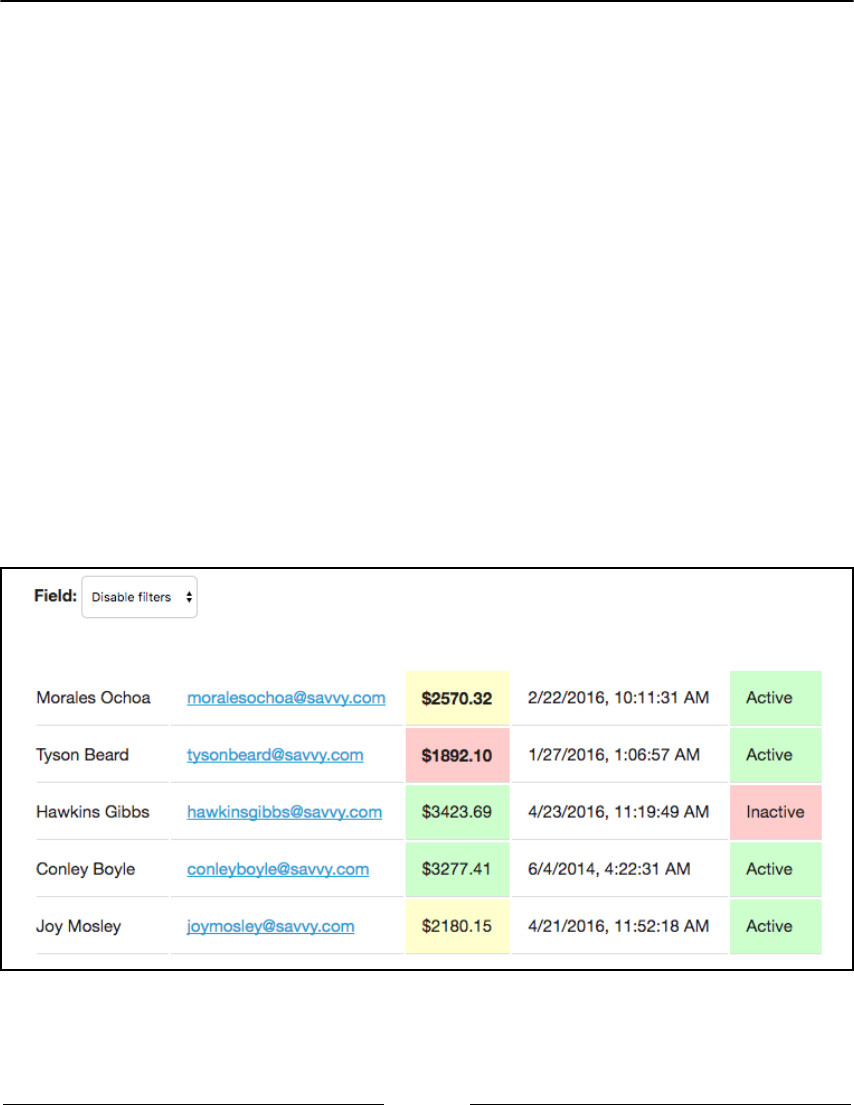Screen dimensions: 854x1105
Task: Open hawkinsgibbs@savvy.com email link
Action: 285,812
